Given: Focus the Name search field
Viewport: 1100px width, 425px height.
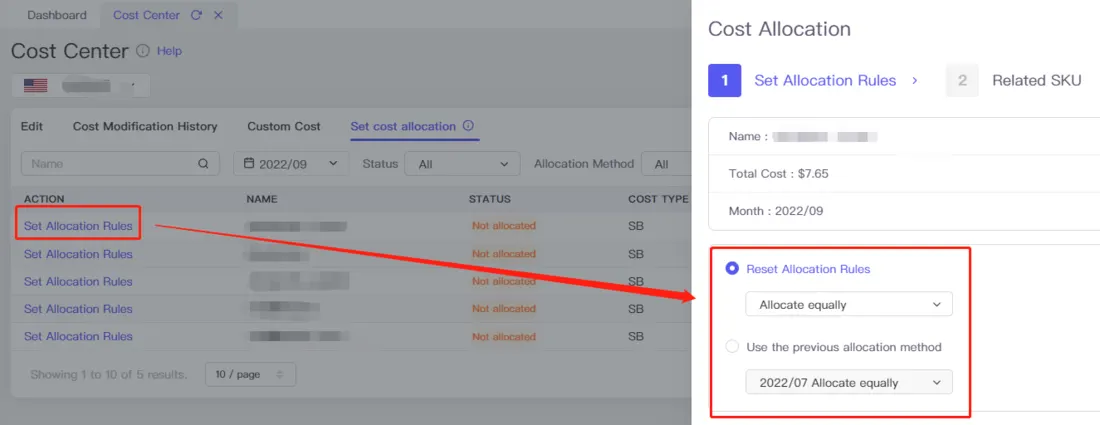Looking at the screenshot, I should coord(120,163).
